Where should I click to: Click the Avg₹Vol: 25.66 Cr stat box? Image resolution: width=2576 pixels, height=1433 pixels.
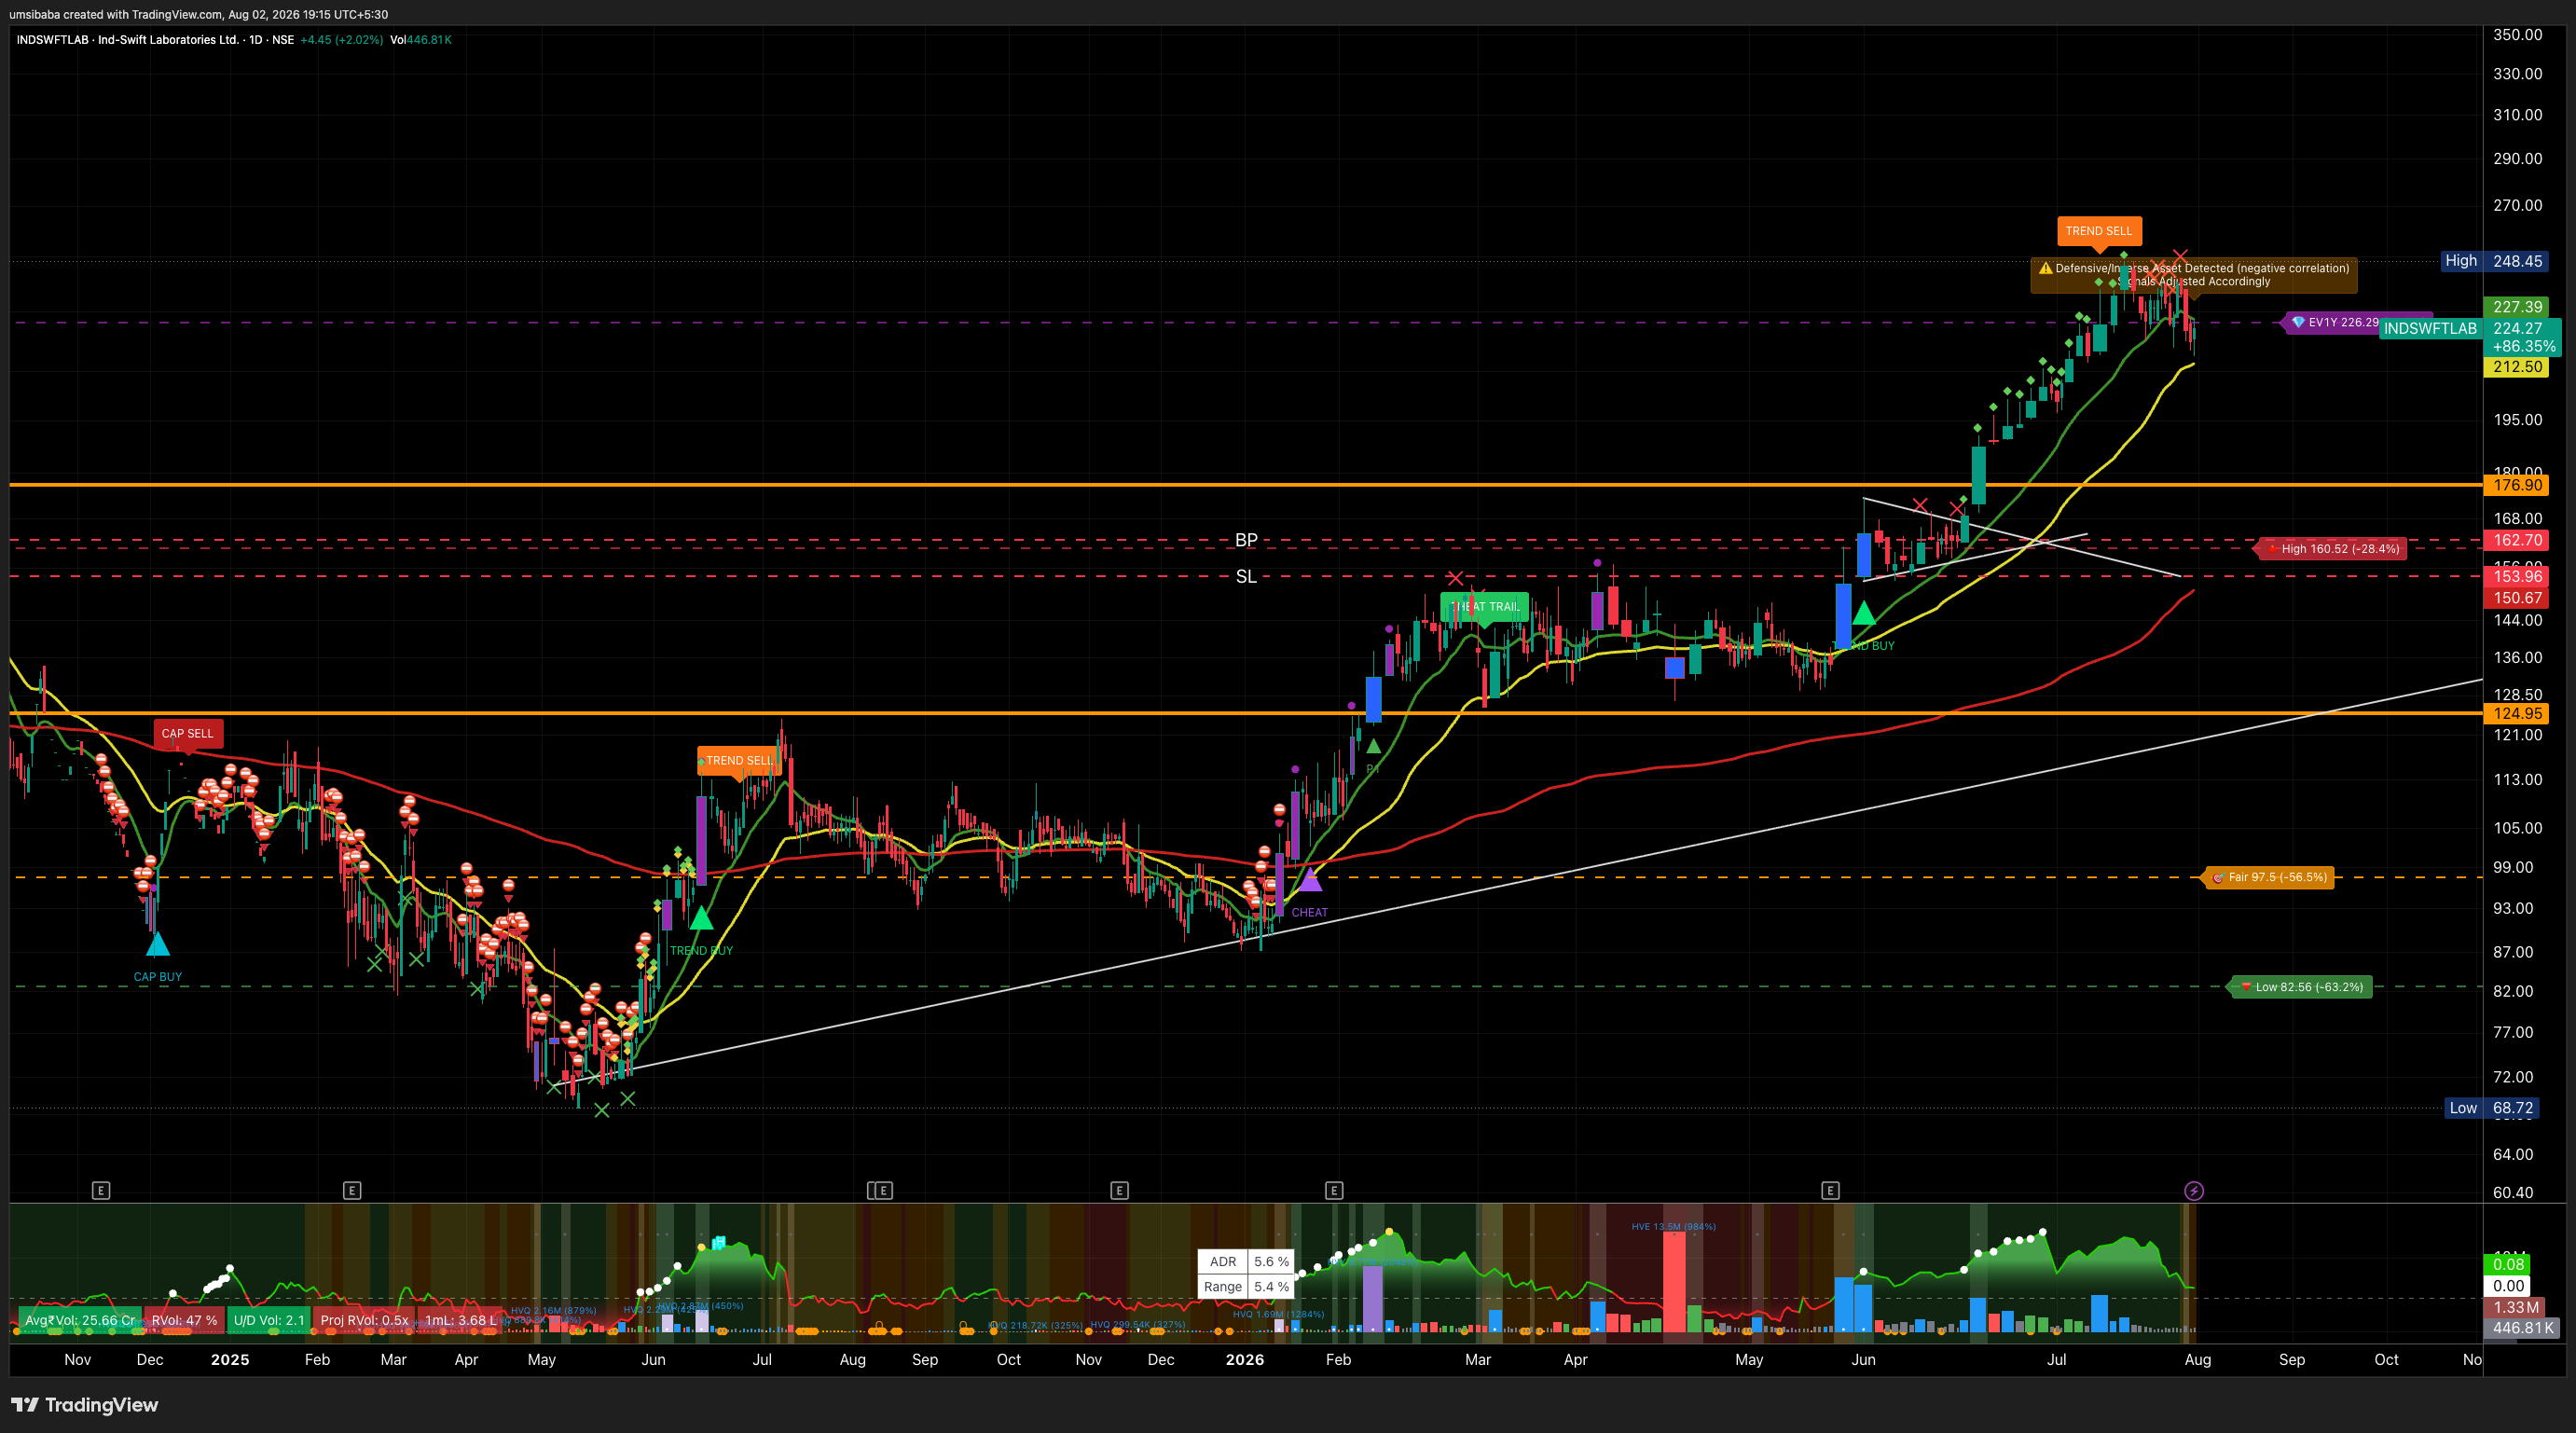click(x=80, y=1320)
